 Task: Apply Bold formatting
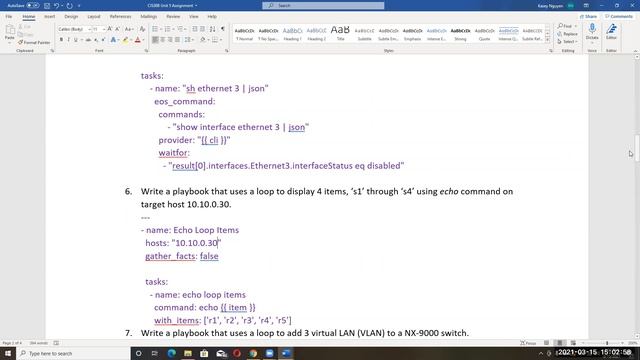tap(61, 40)
